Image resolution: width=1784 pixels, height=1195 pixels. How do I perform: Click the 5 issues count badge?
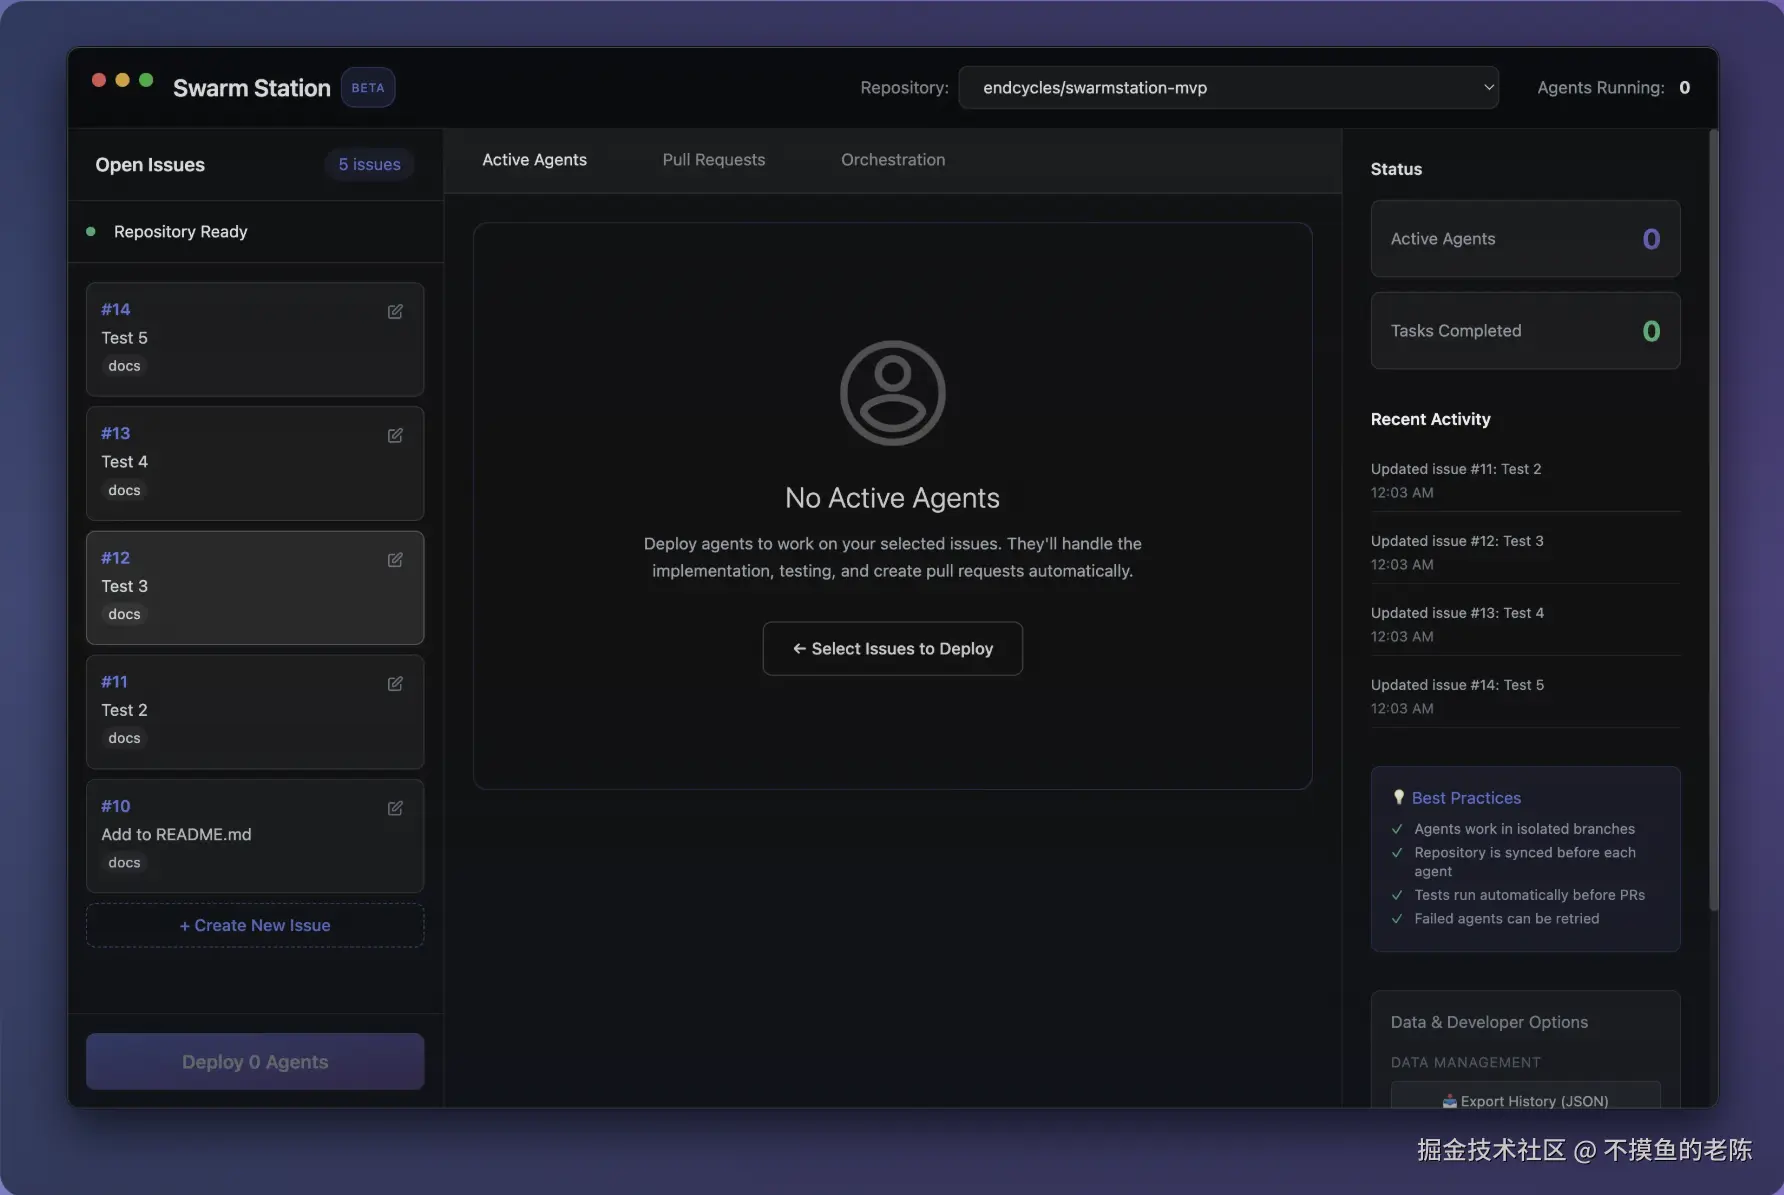(x=369, y=164)
